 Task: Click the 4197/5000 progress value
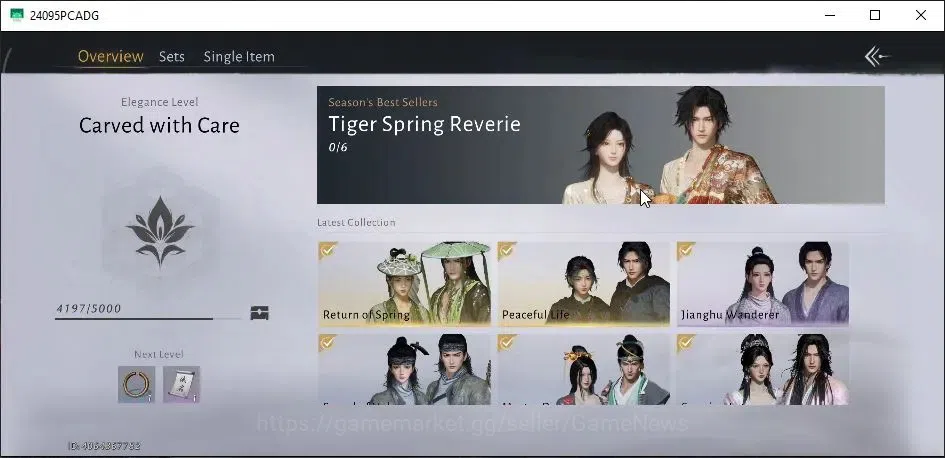tap(89, 309)
